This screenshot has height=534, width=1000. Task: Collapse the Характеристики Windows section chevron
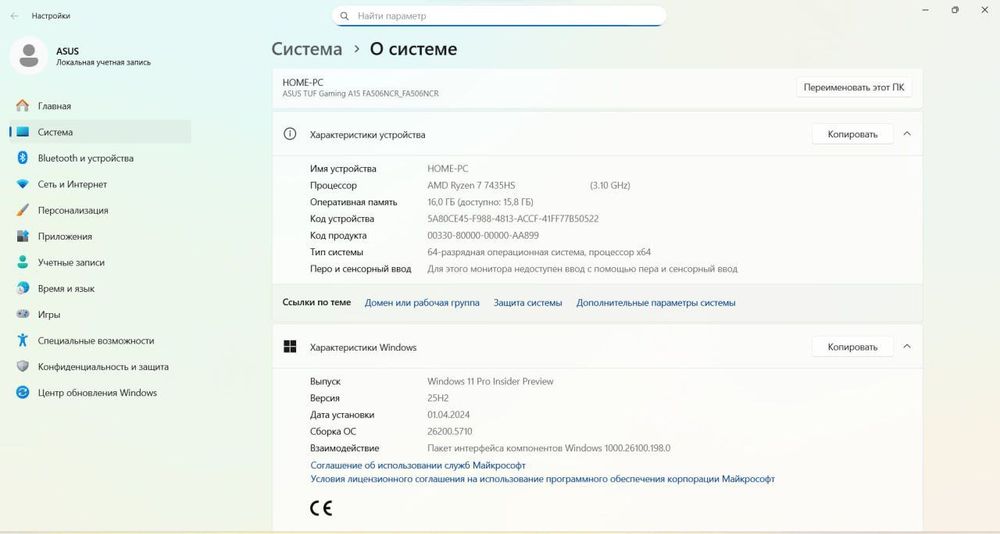point(907,346)
